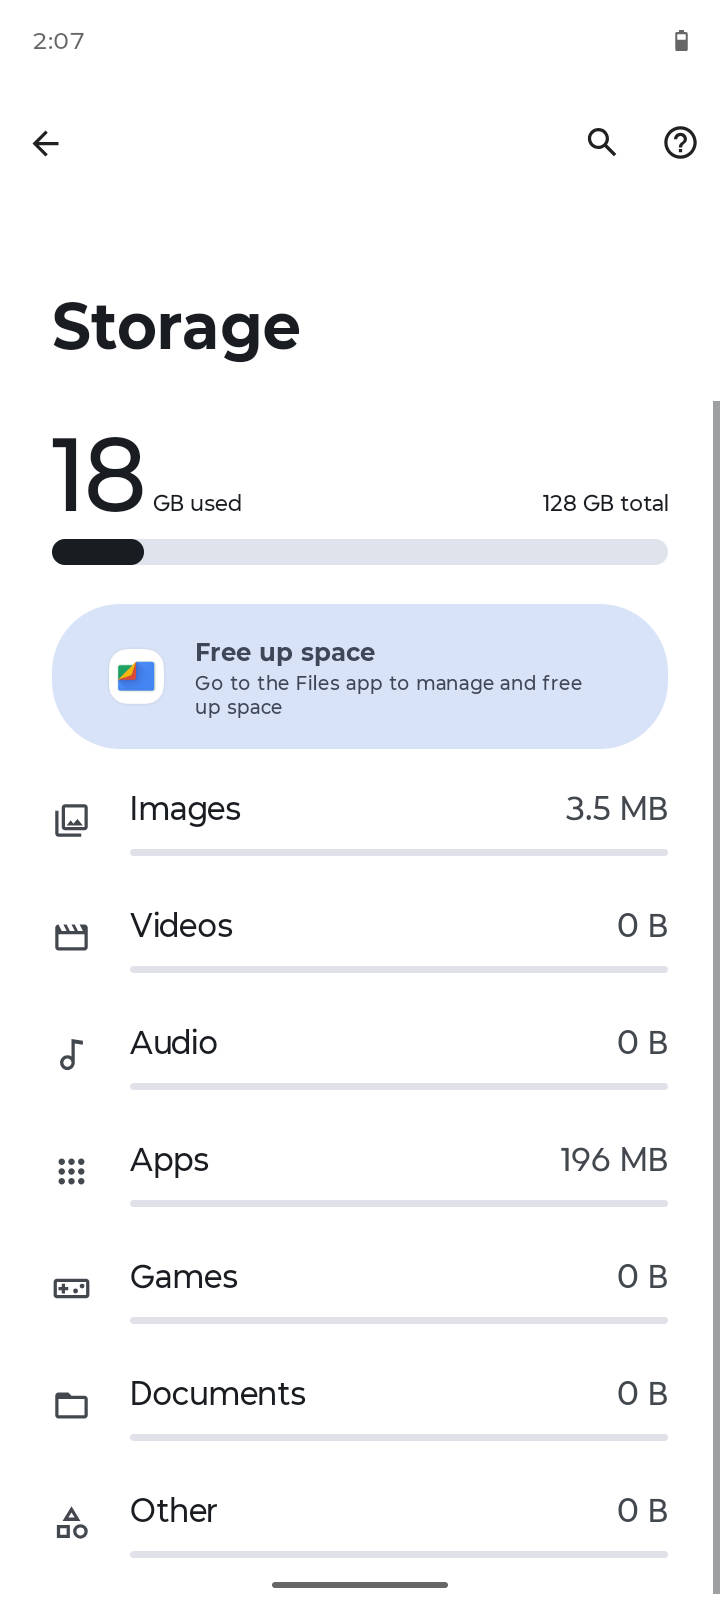The image size is (720, 1604).
Task: Tap the Files app icon
Action: pos(137,677)
